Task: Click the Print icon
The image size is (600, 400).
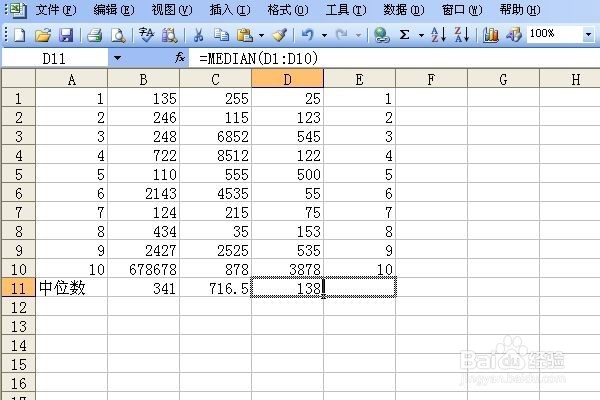Action: (95, 35)
